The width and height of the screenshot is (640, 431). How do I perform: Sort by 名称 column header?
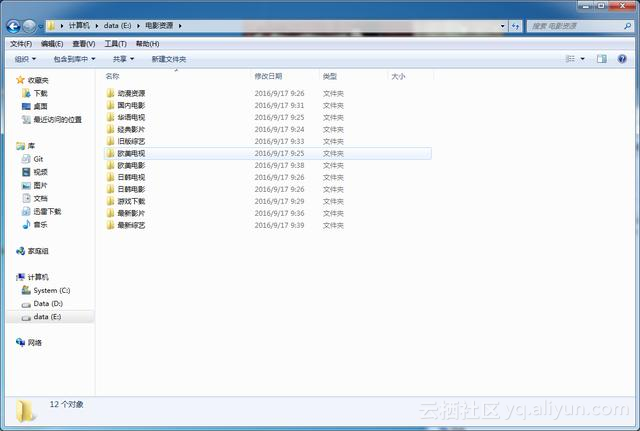112,76
